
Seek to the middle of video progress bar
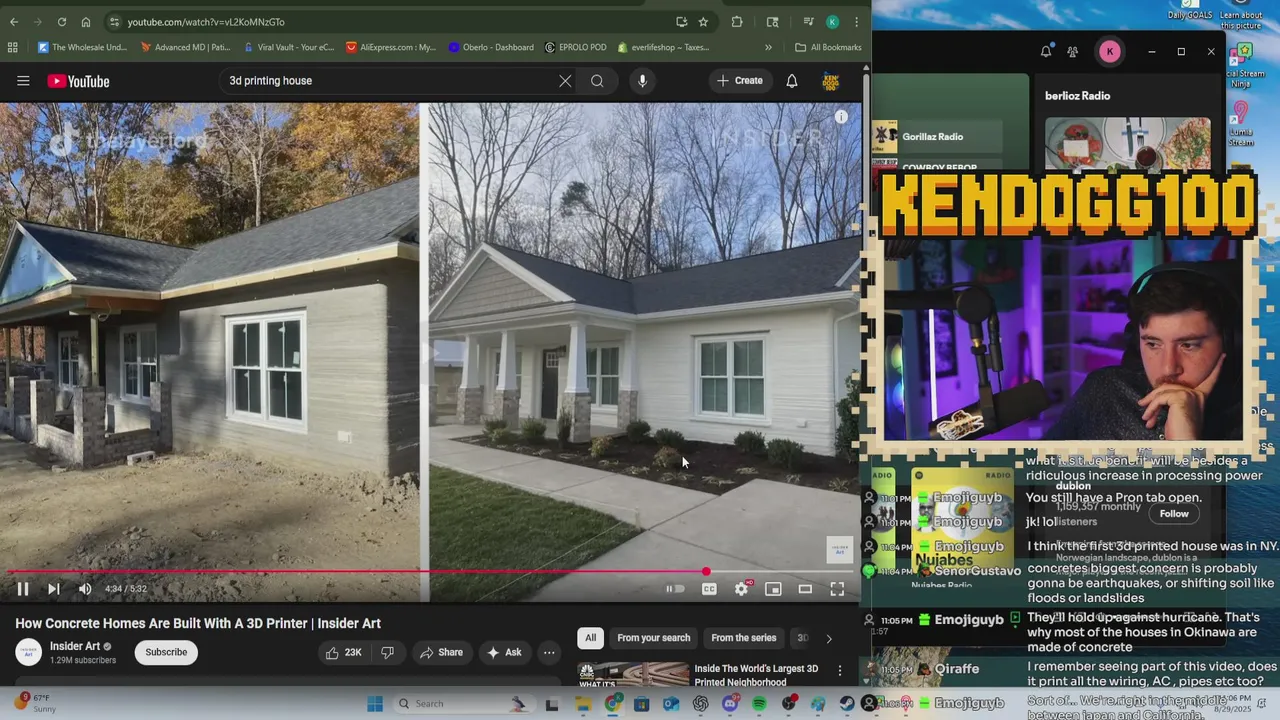(x=430, y=572)
